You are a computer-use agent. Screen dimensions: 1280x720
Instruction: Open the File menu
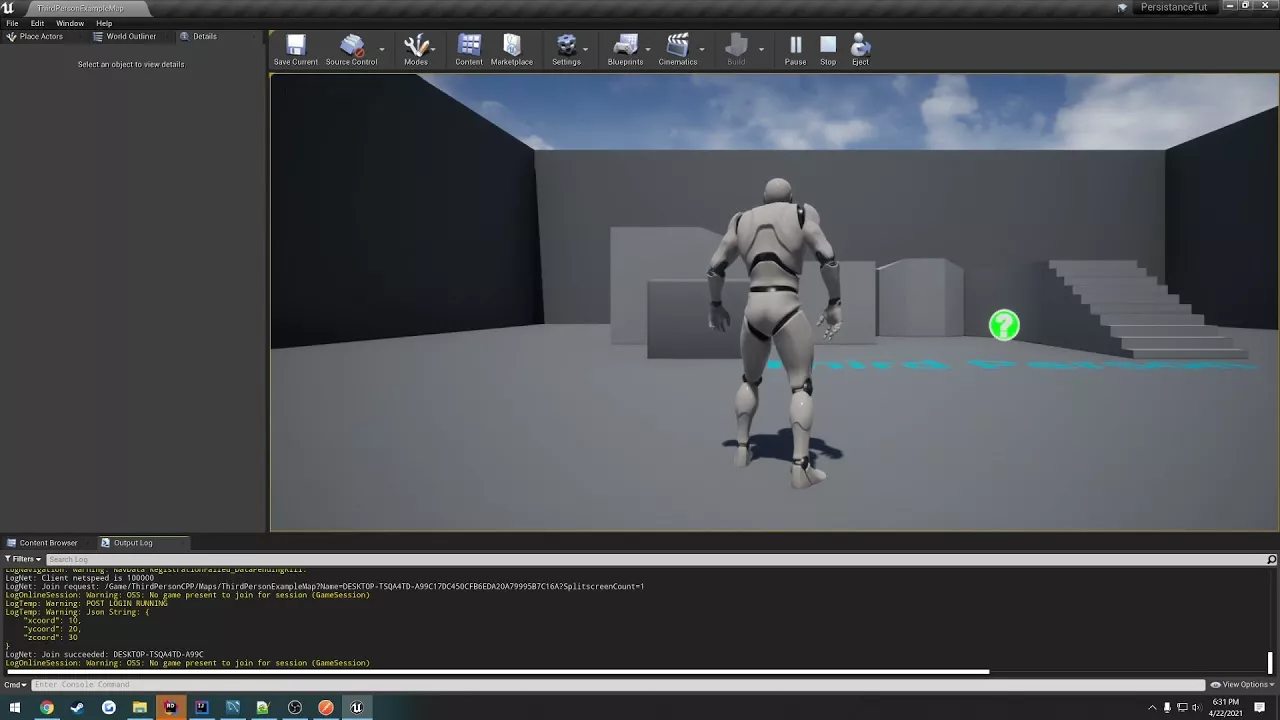click(x=12, y=23)
